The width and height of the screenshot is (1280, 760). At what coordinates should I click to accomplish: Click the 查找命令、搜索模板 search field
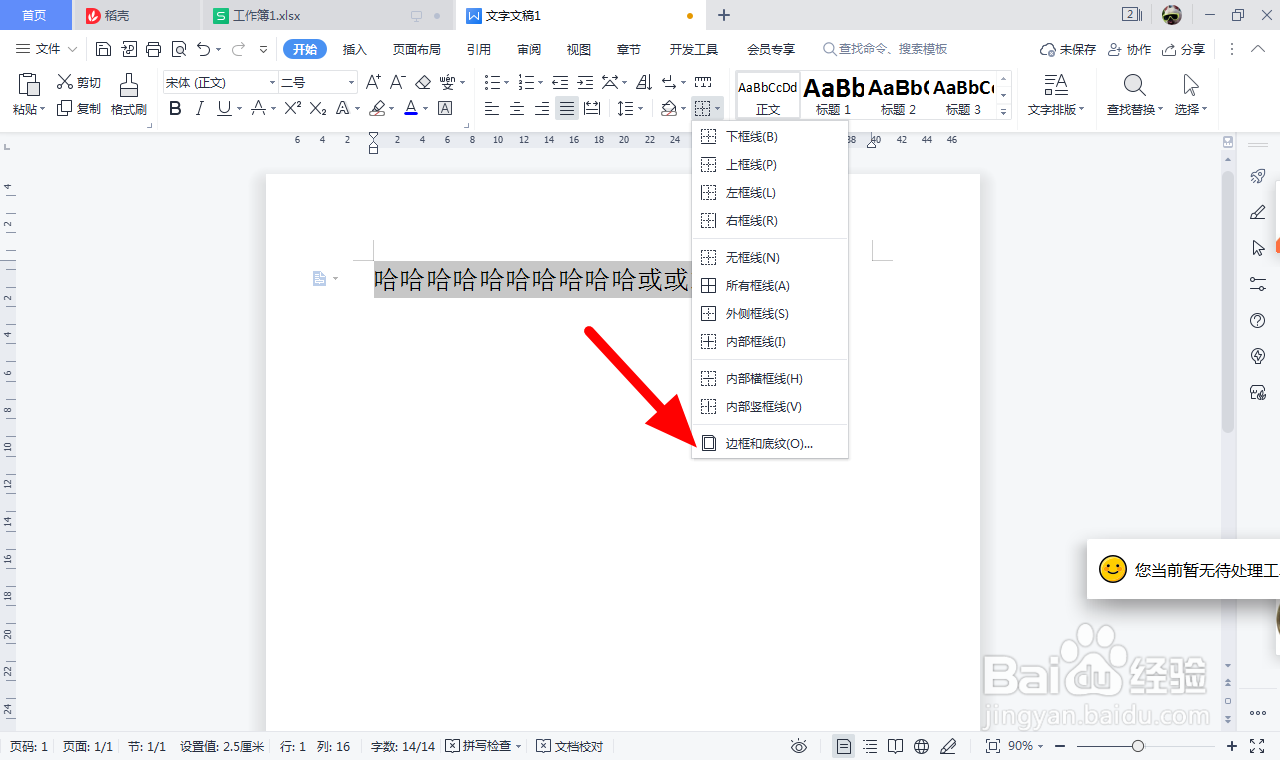coord(886,49)
